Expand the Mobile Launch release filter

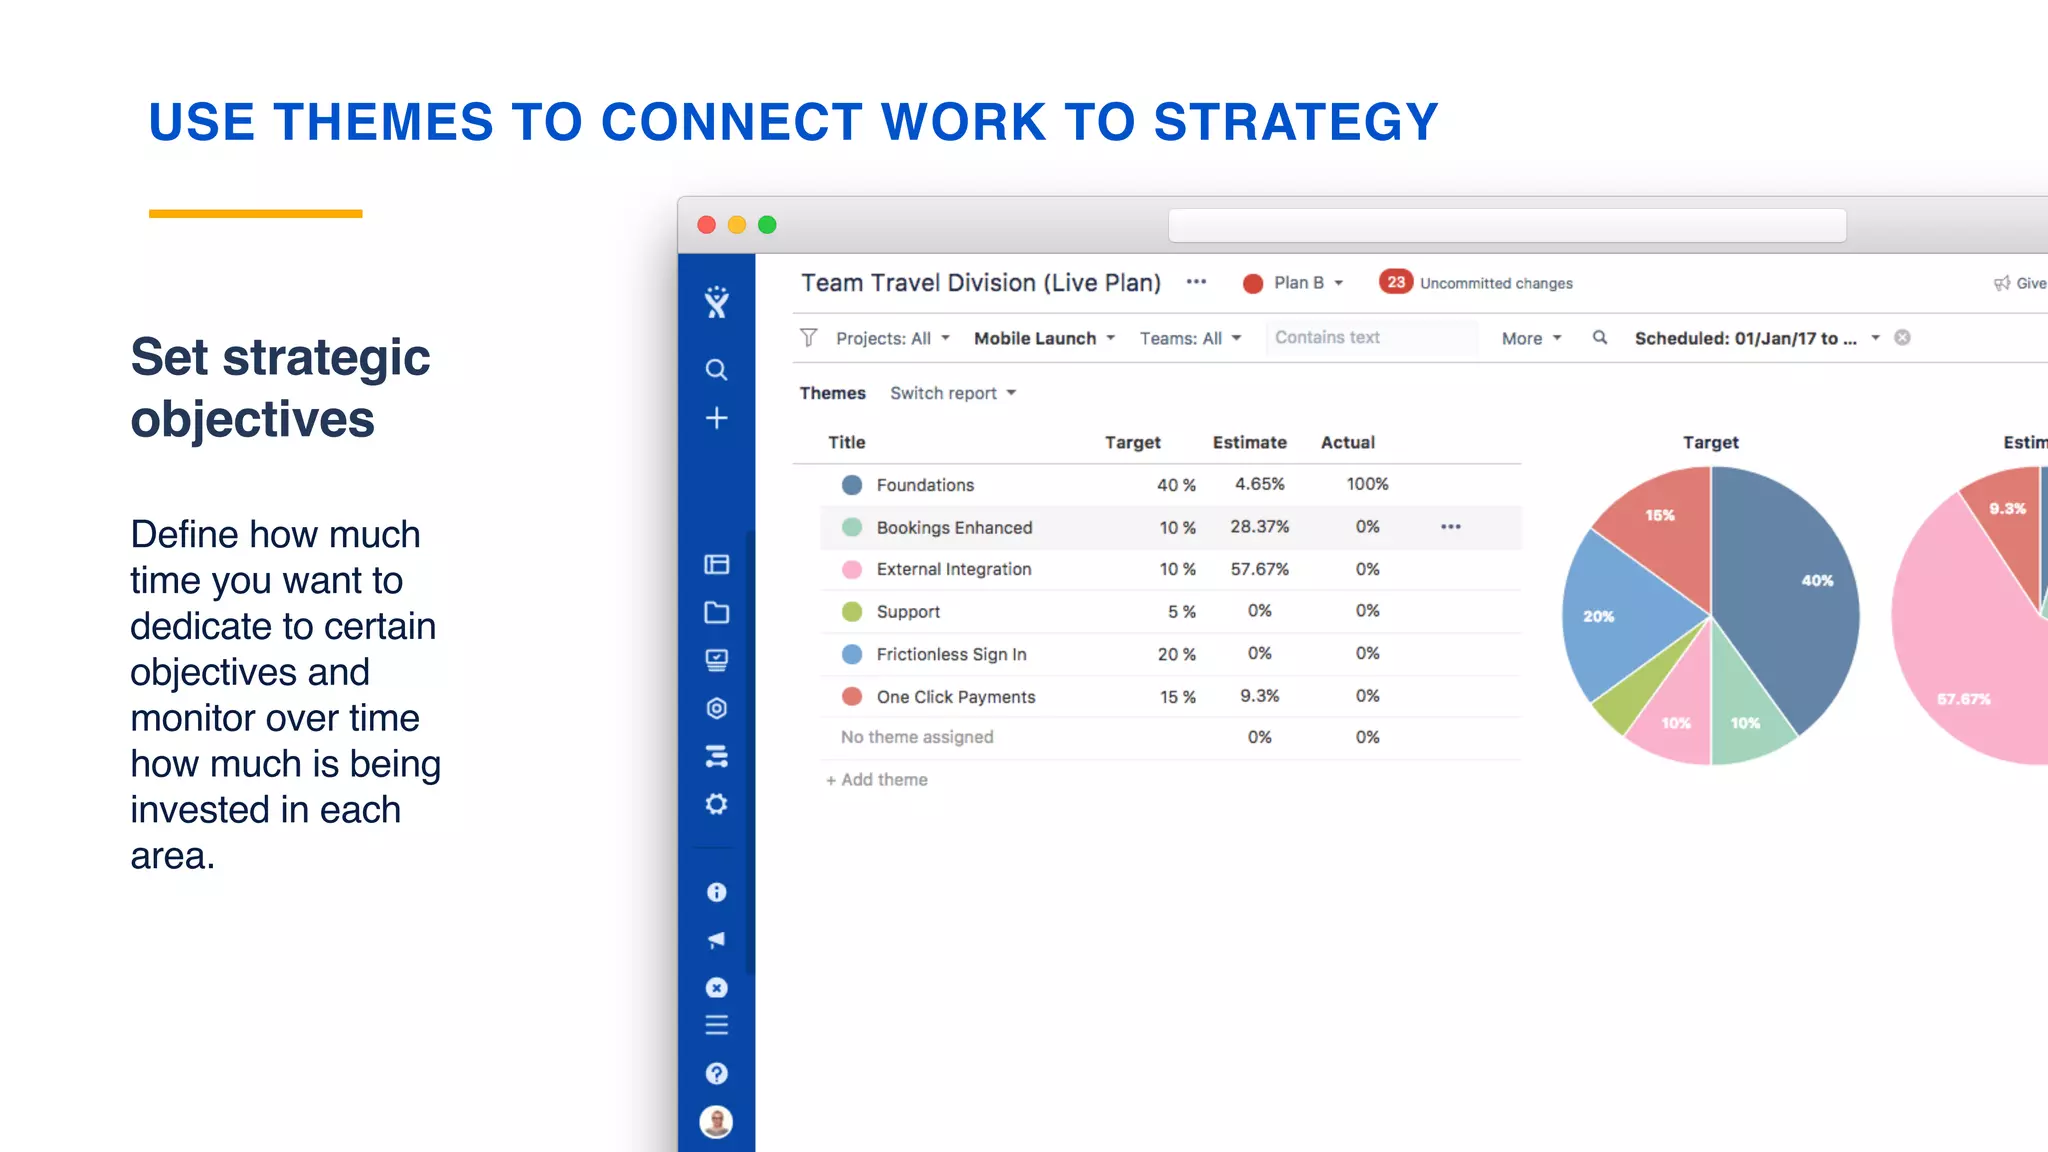point(1044,338)
